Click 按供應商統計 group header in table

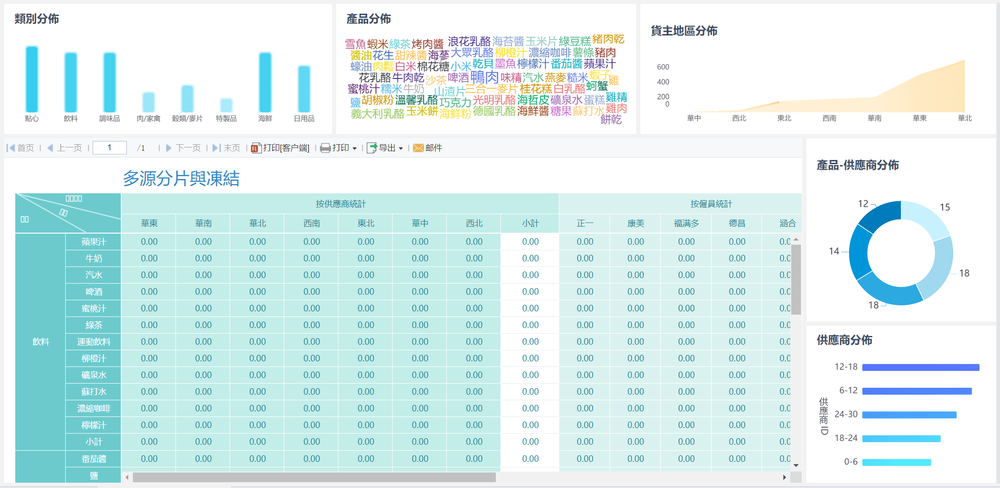click(x=340, y=204)
